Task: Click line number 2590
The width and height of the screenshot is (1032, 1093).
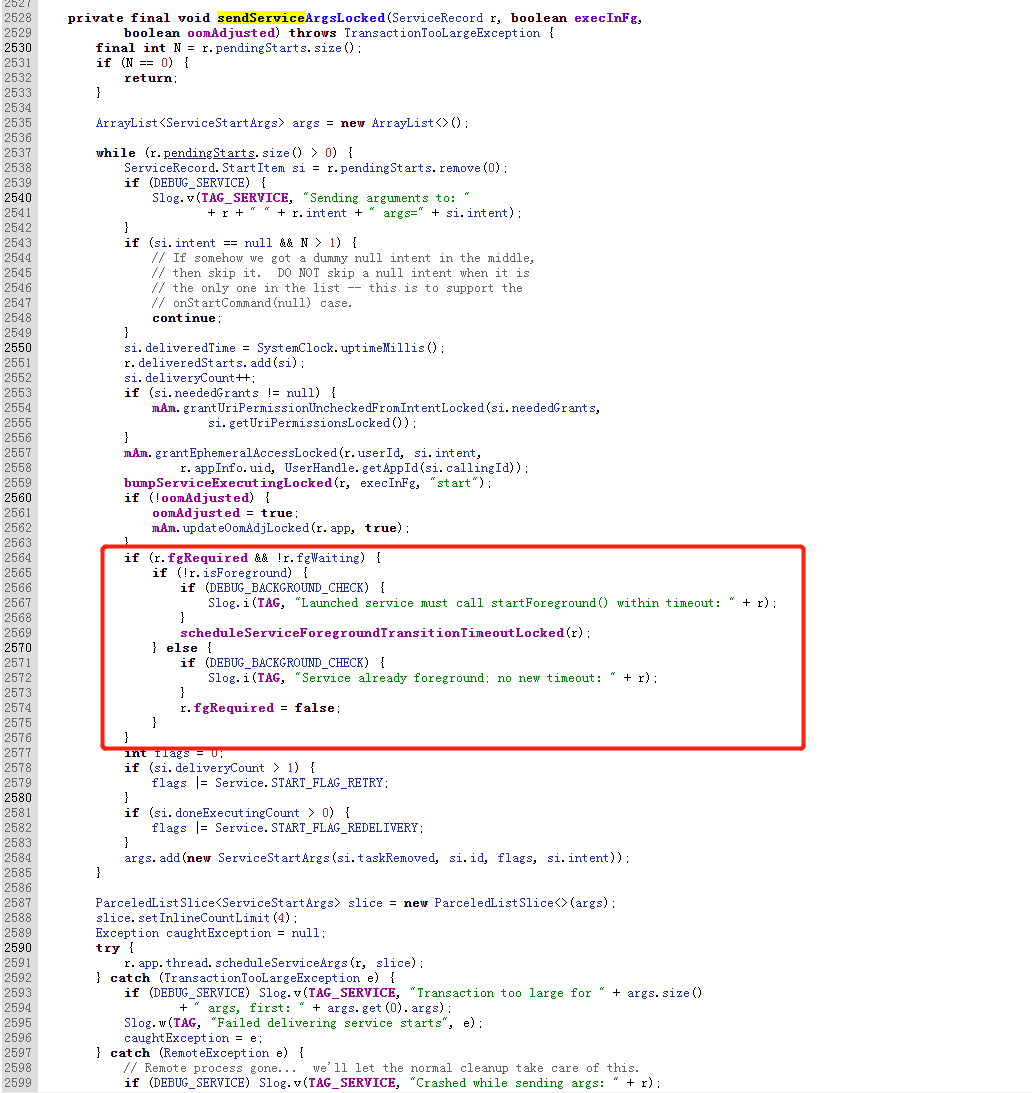Action: coord(17,947)
